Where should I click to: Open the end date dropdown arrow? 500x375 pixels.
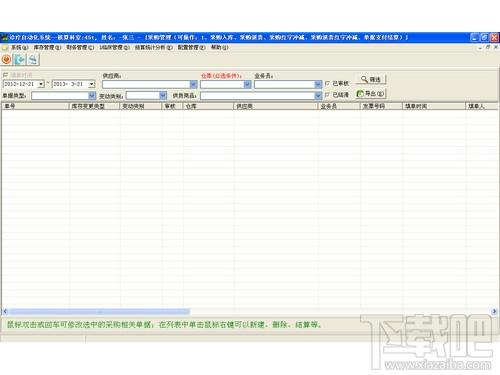click(x=92, y=84)
